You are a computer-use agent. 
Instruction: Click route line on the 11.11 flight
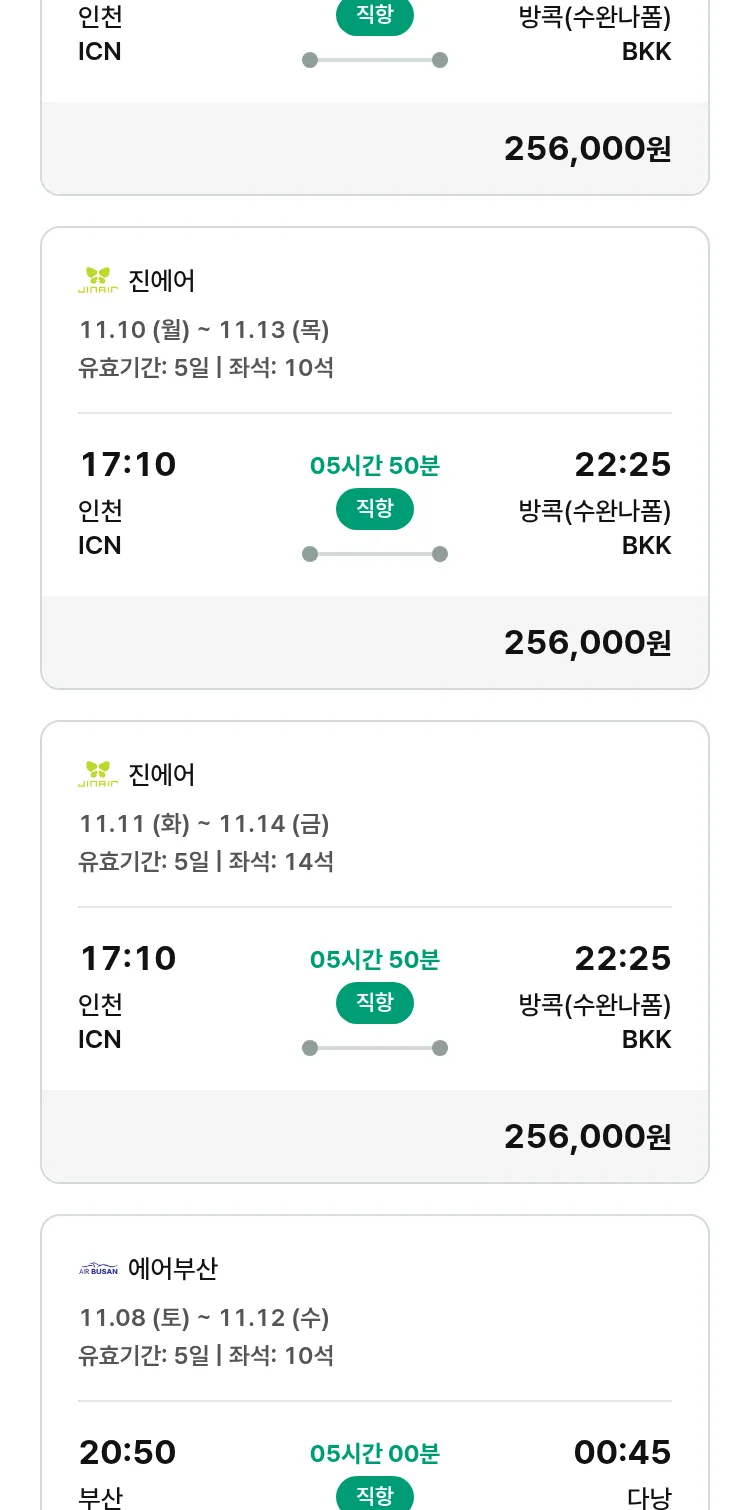pos(375,1048)
